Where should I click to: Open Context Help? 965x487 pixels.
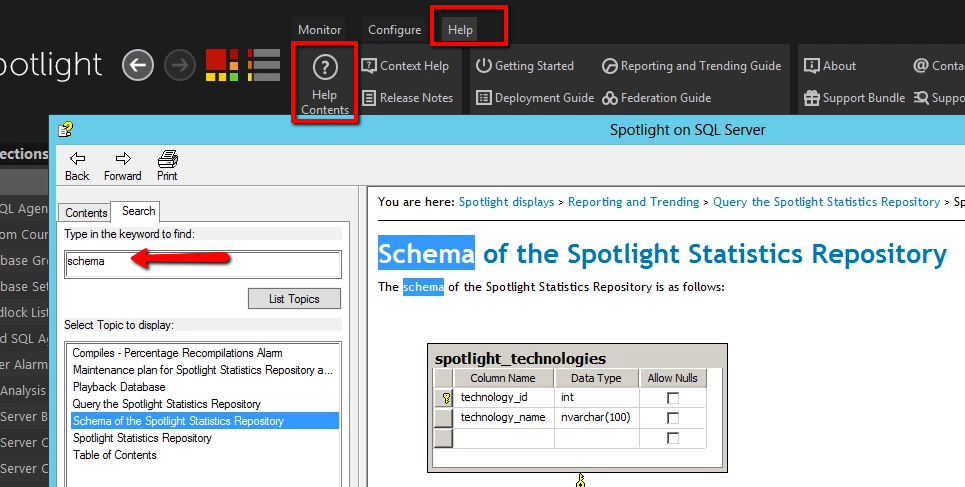(x=405, y=66)
